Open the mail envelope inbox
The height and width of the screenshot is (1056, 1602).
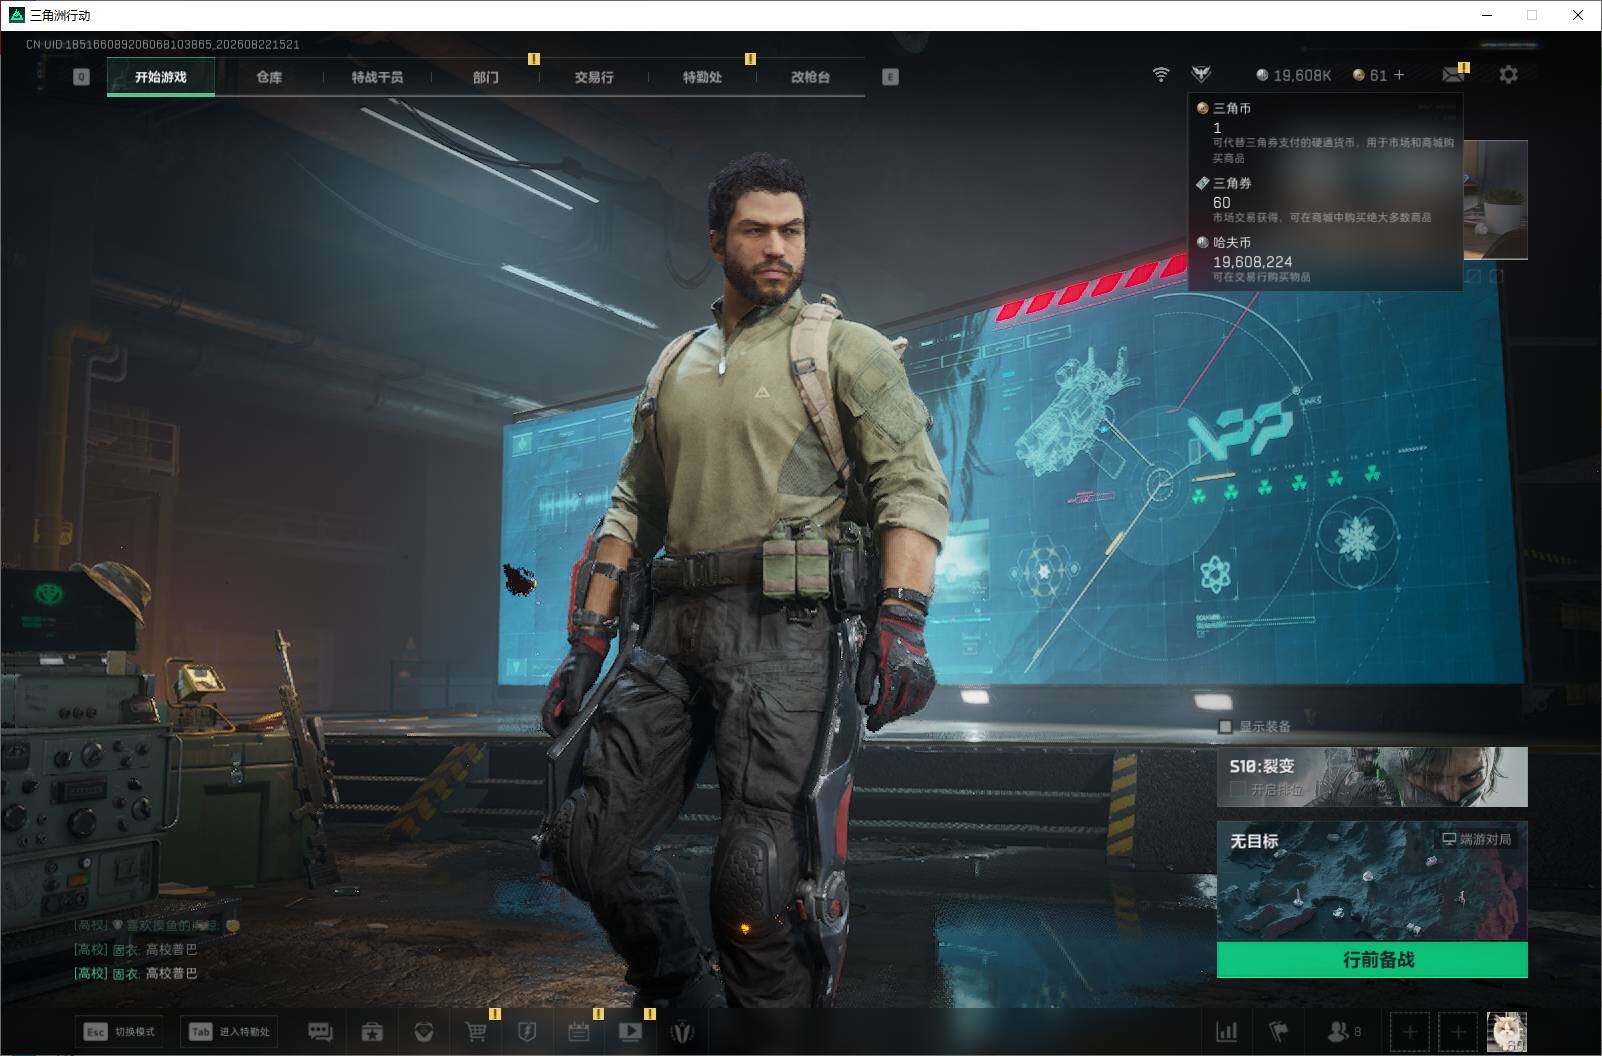tap(1453, 75)
